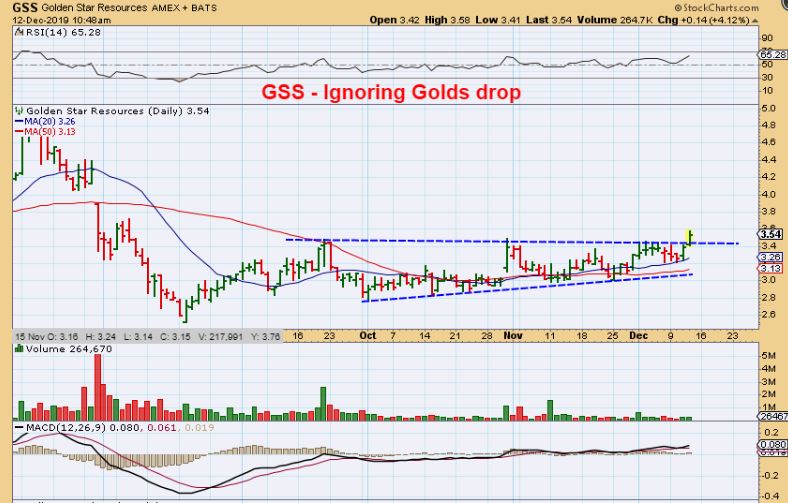Click the yellow highlighted latest price bar
788x503 pixels.
click(690, 237)
